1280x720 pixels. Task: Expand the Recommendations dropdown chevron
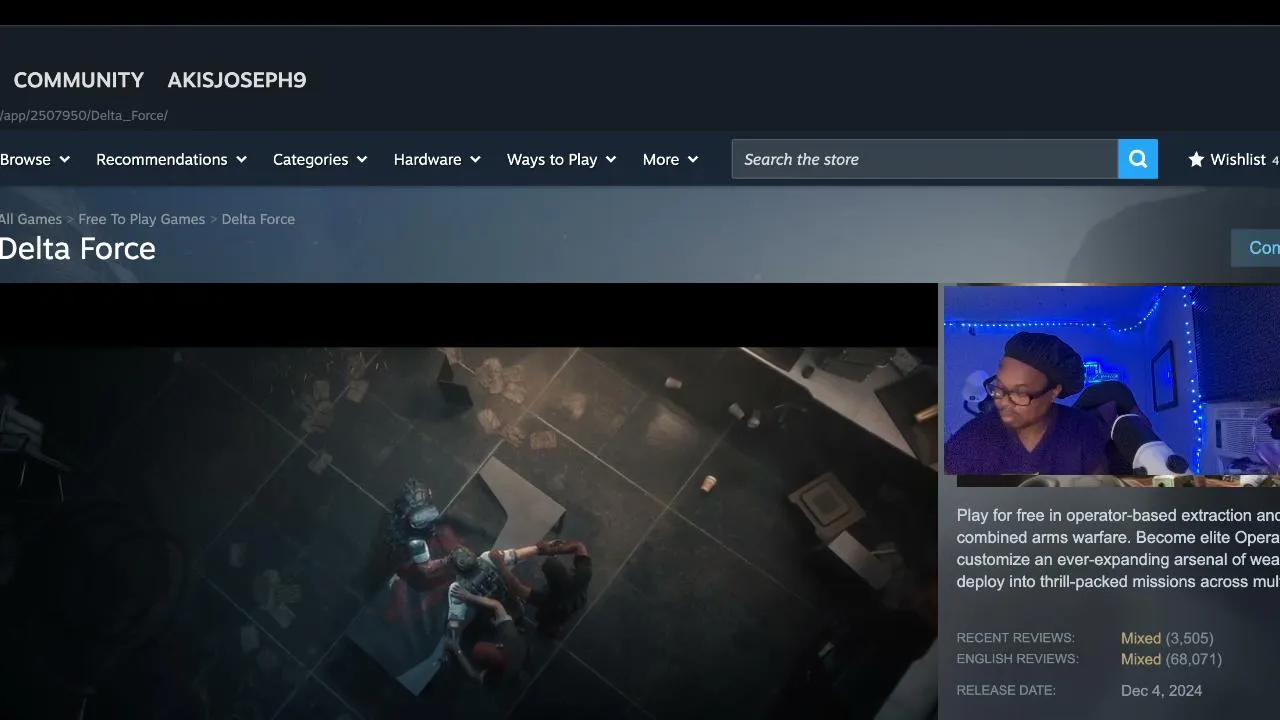pos(241,159)
